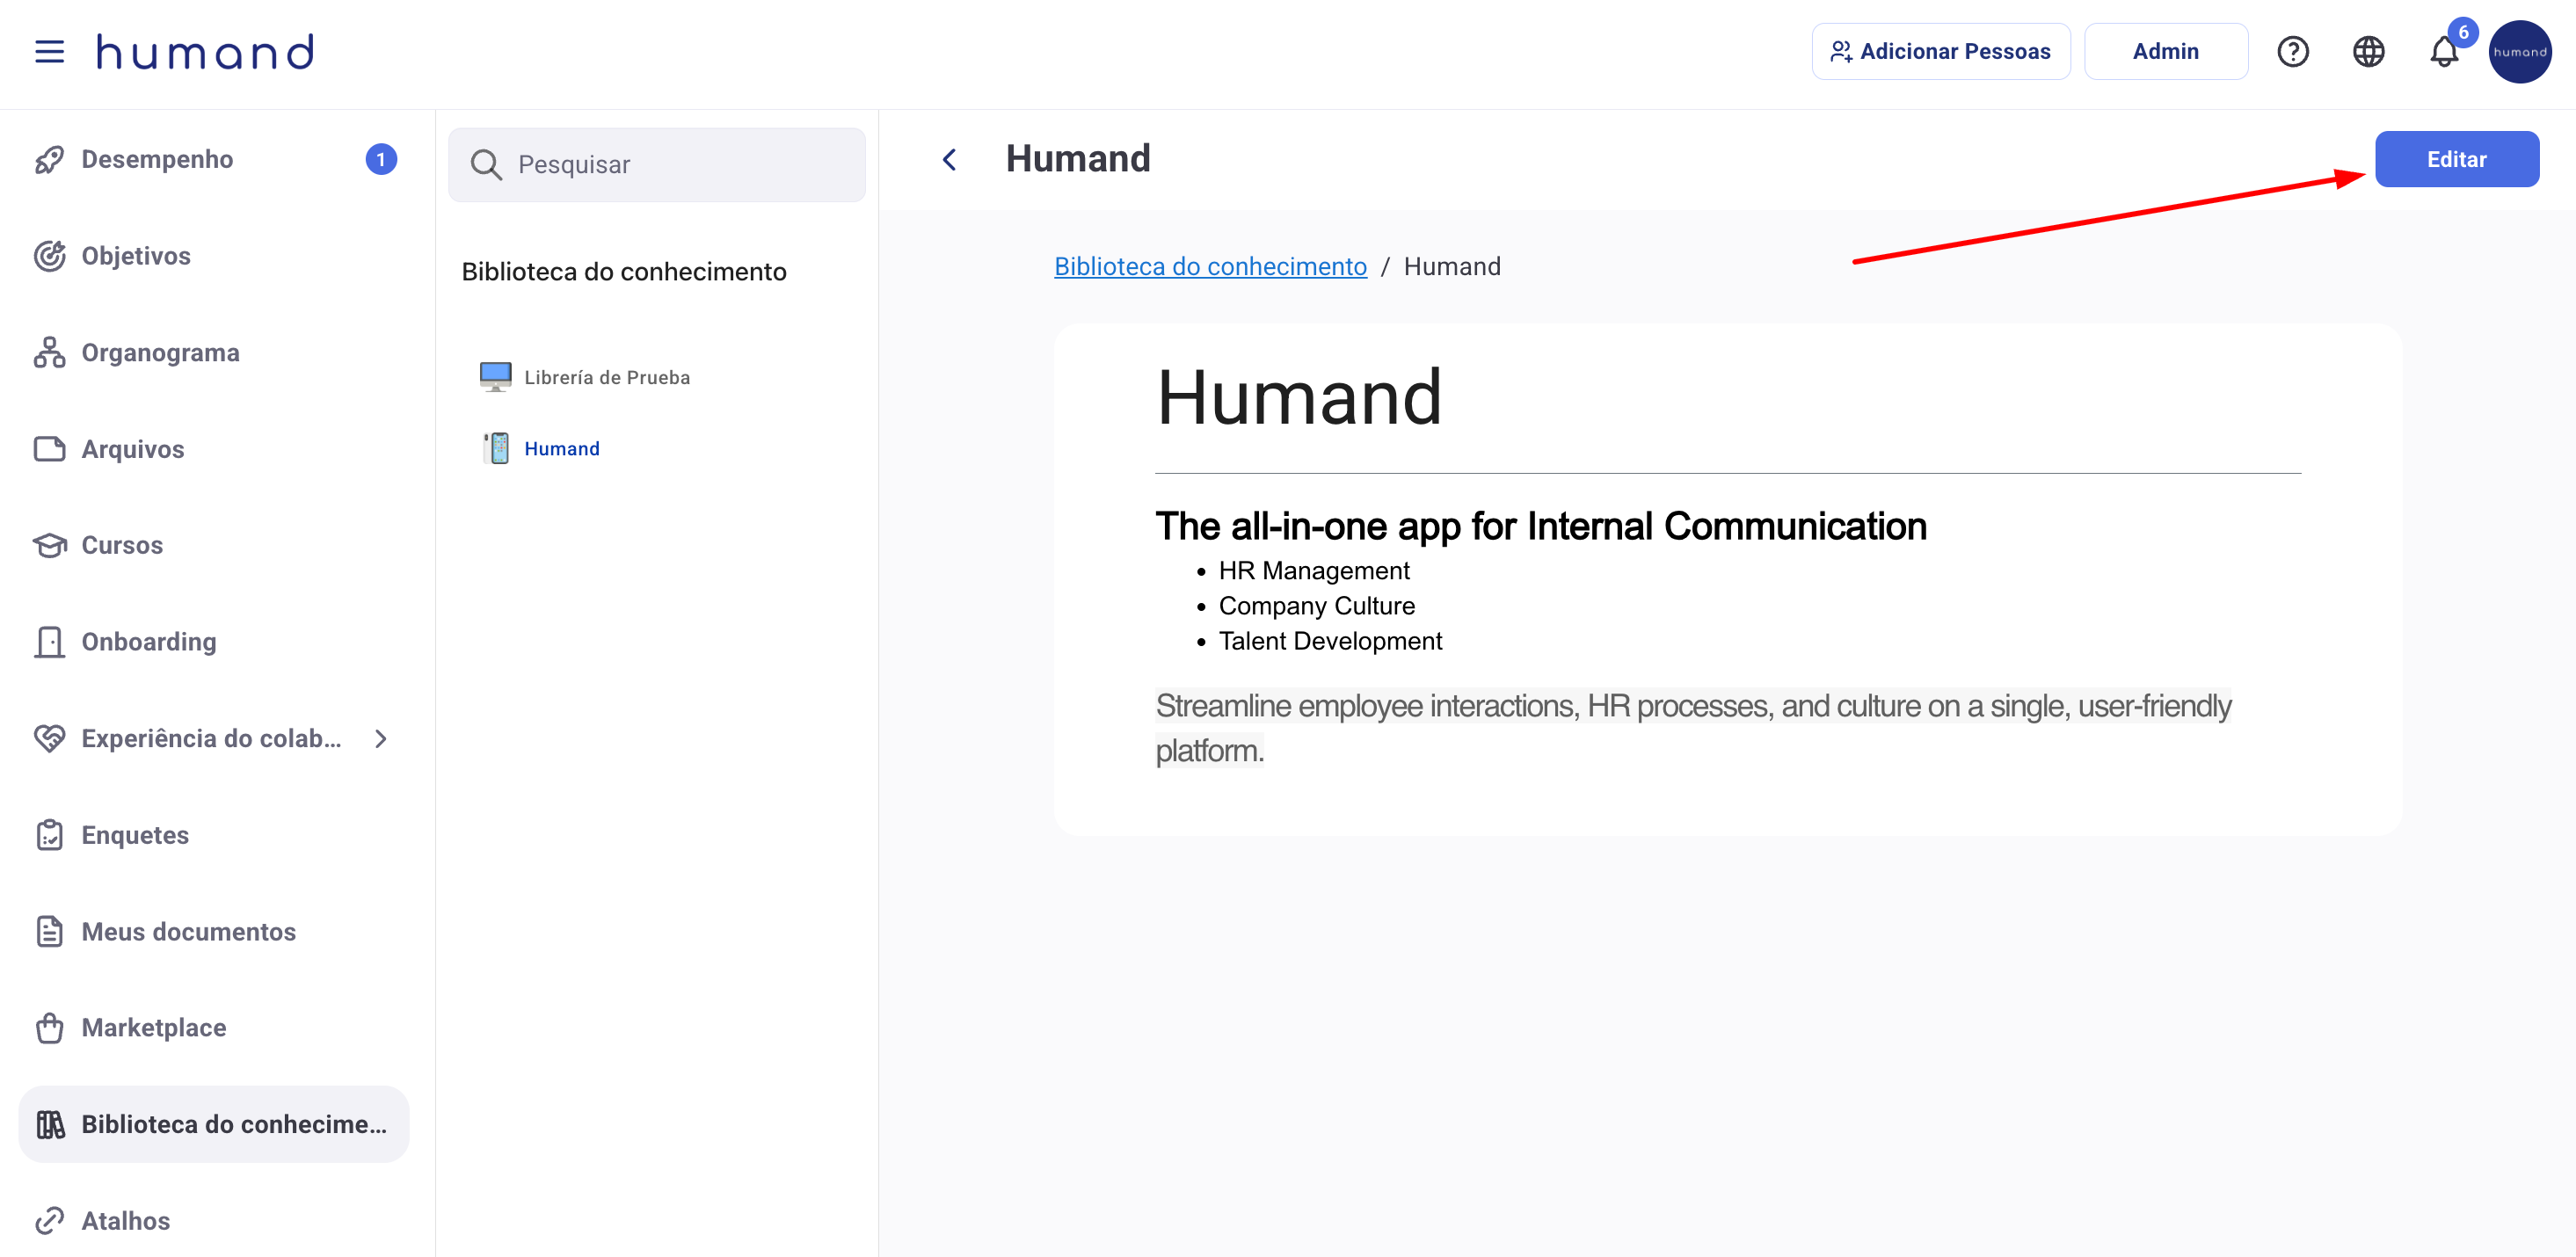Click the 'Talent Development' bullet

pyautogui.click(x=1330, y=641)
